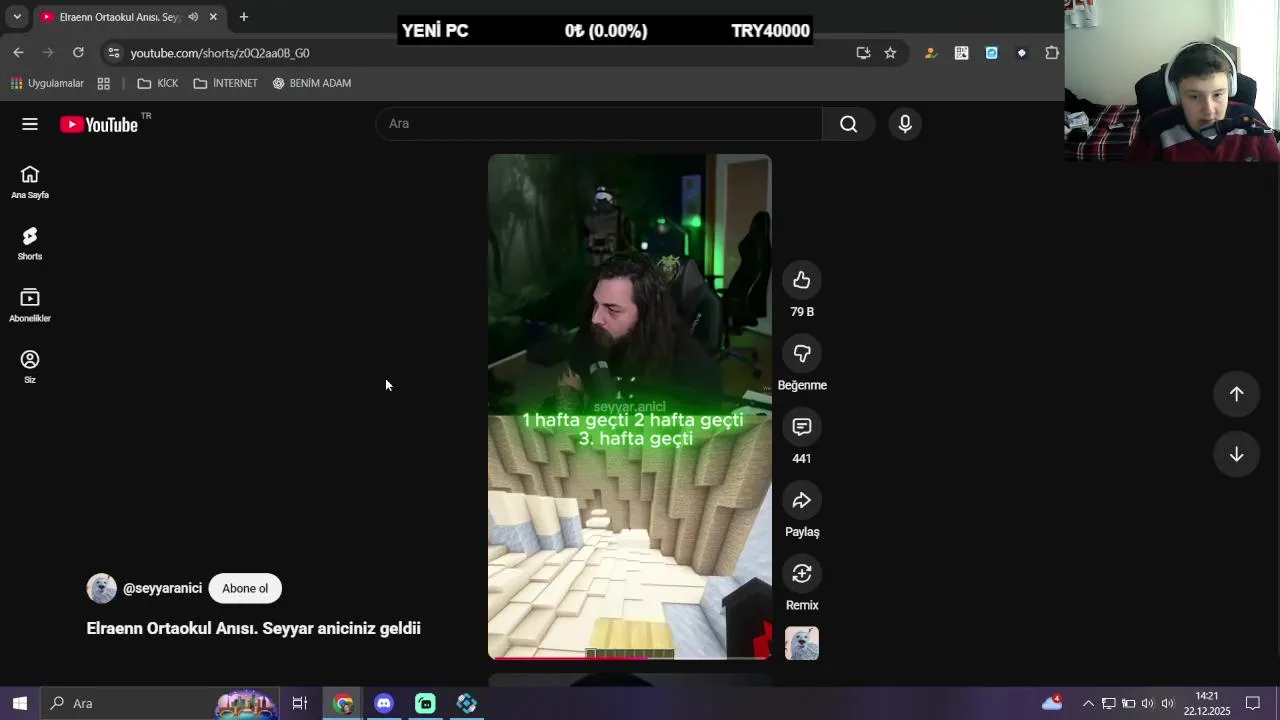Open Chrome from the taskbar
The width and height of the screenshot is (1280, 720).
(x=343, y=703)
